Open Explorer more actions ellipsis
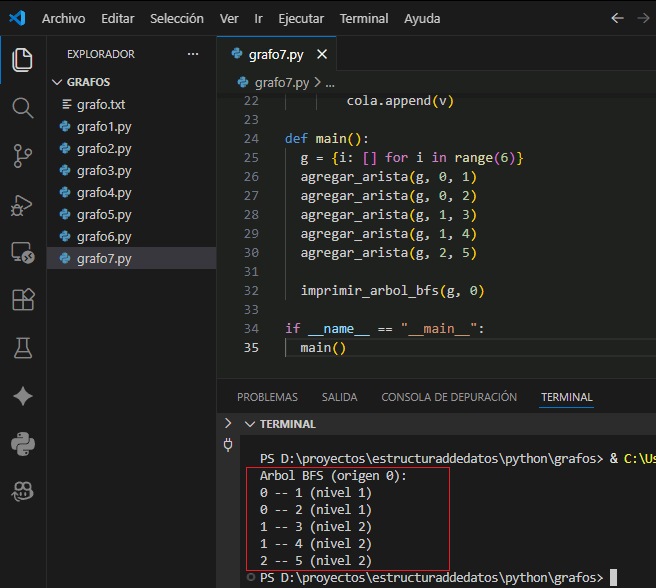The image size is (656, 588). pyautogui.click(x=193, y=54)
